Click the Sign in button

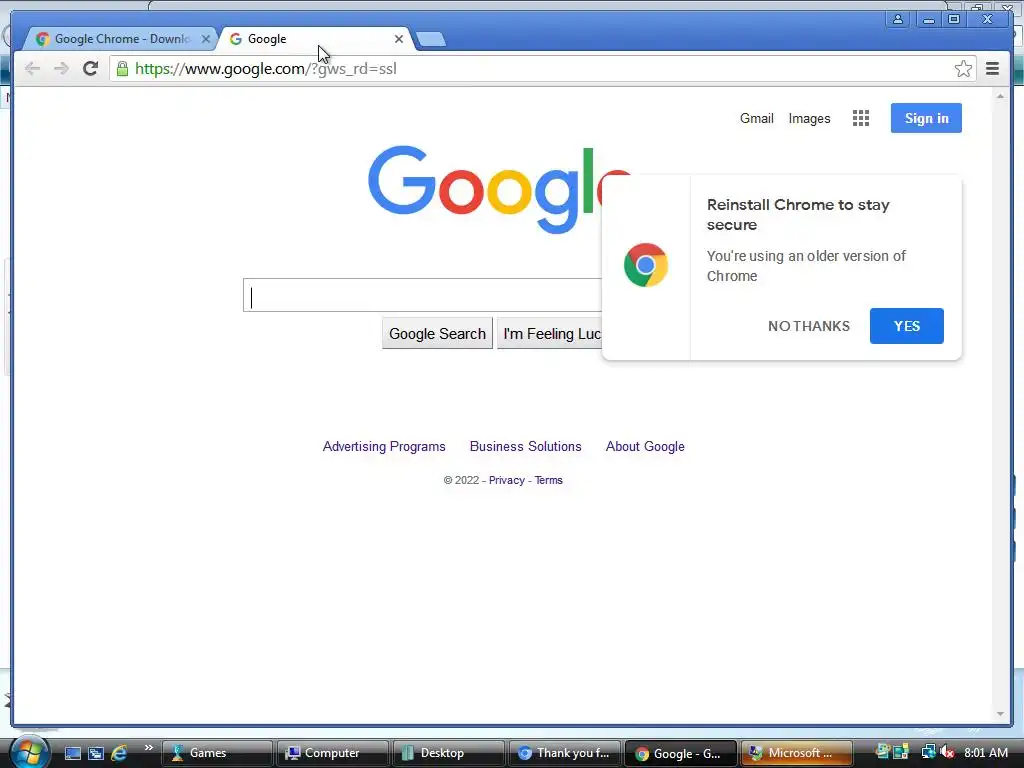(926, 118)
